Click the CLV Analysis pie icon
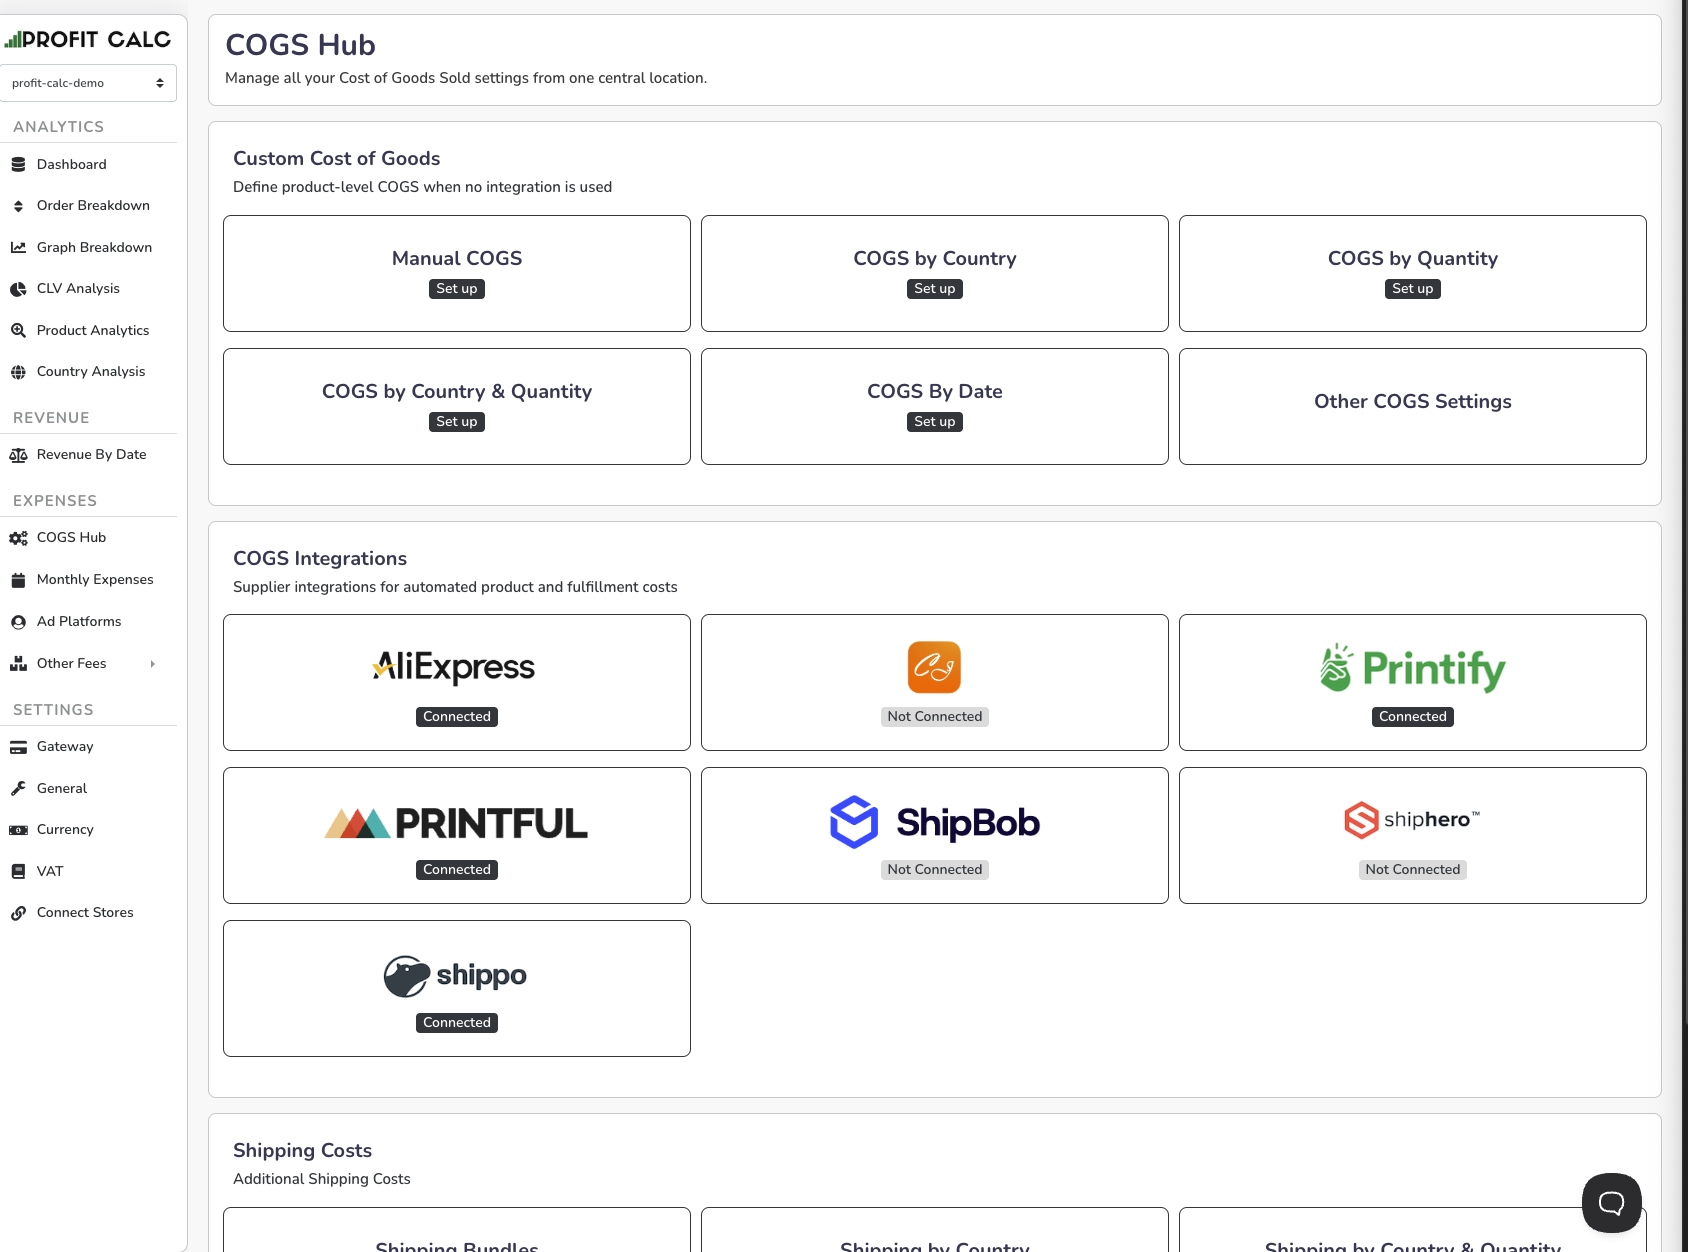Image resolution: width=1688 pixels, height=1252 pixels. pyautogui.click(x=18, y=289)
